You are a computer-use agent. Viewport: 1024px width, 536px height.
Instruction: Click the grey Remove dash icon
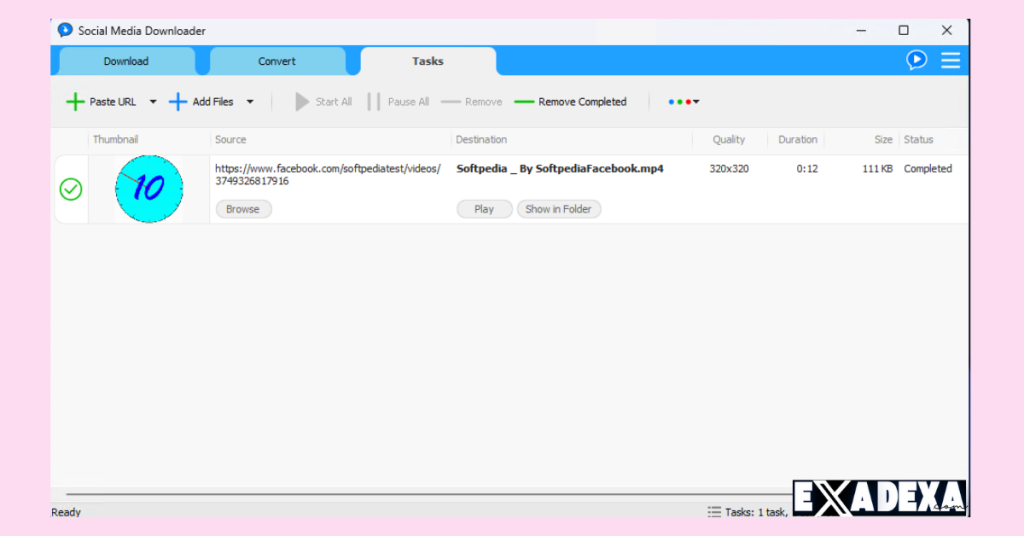(x=451, y=102)
